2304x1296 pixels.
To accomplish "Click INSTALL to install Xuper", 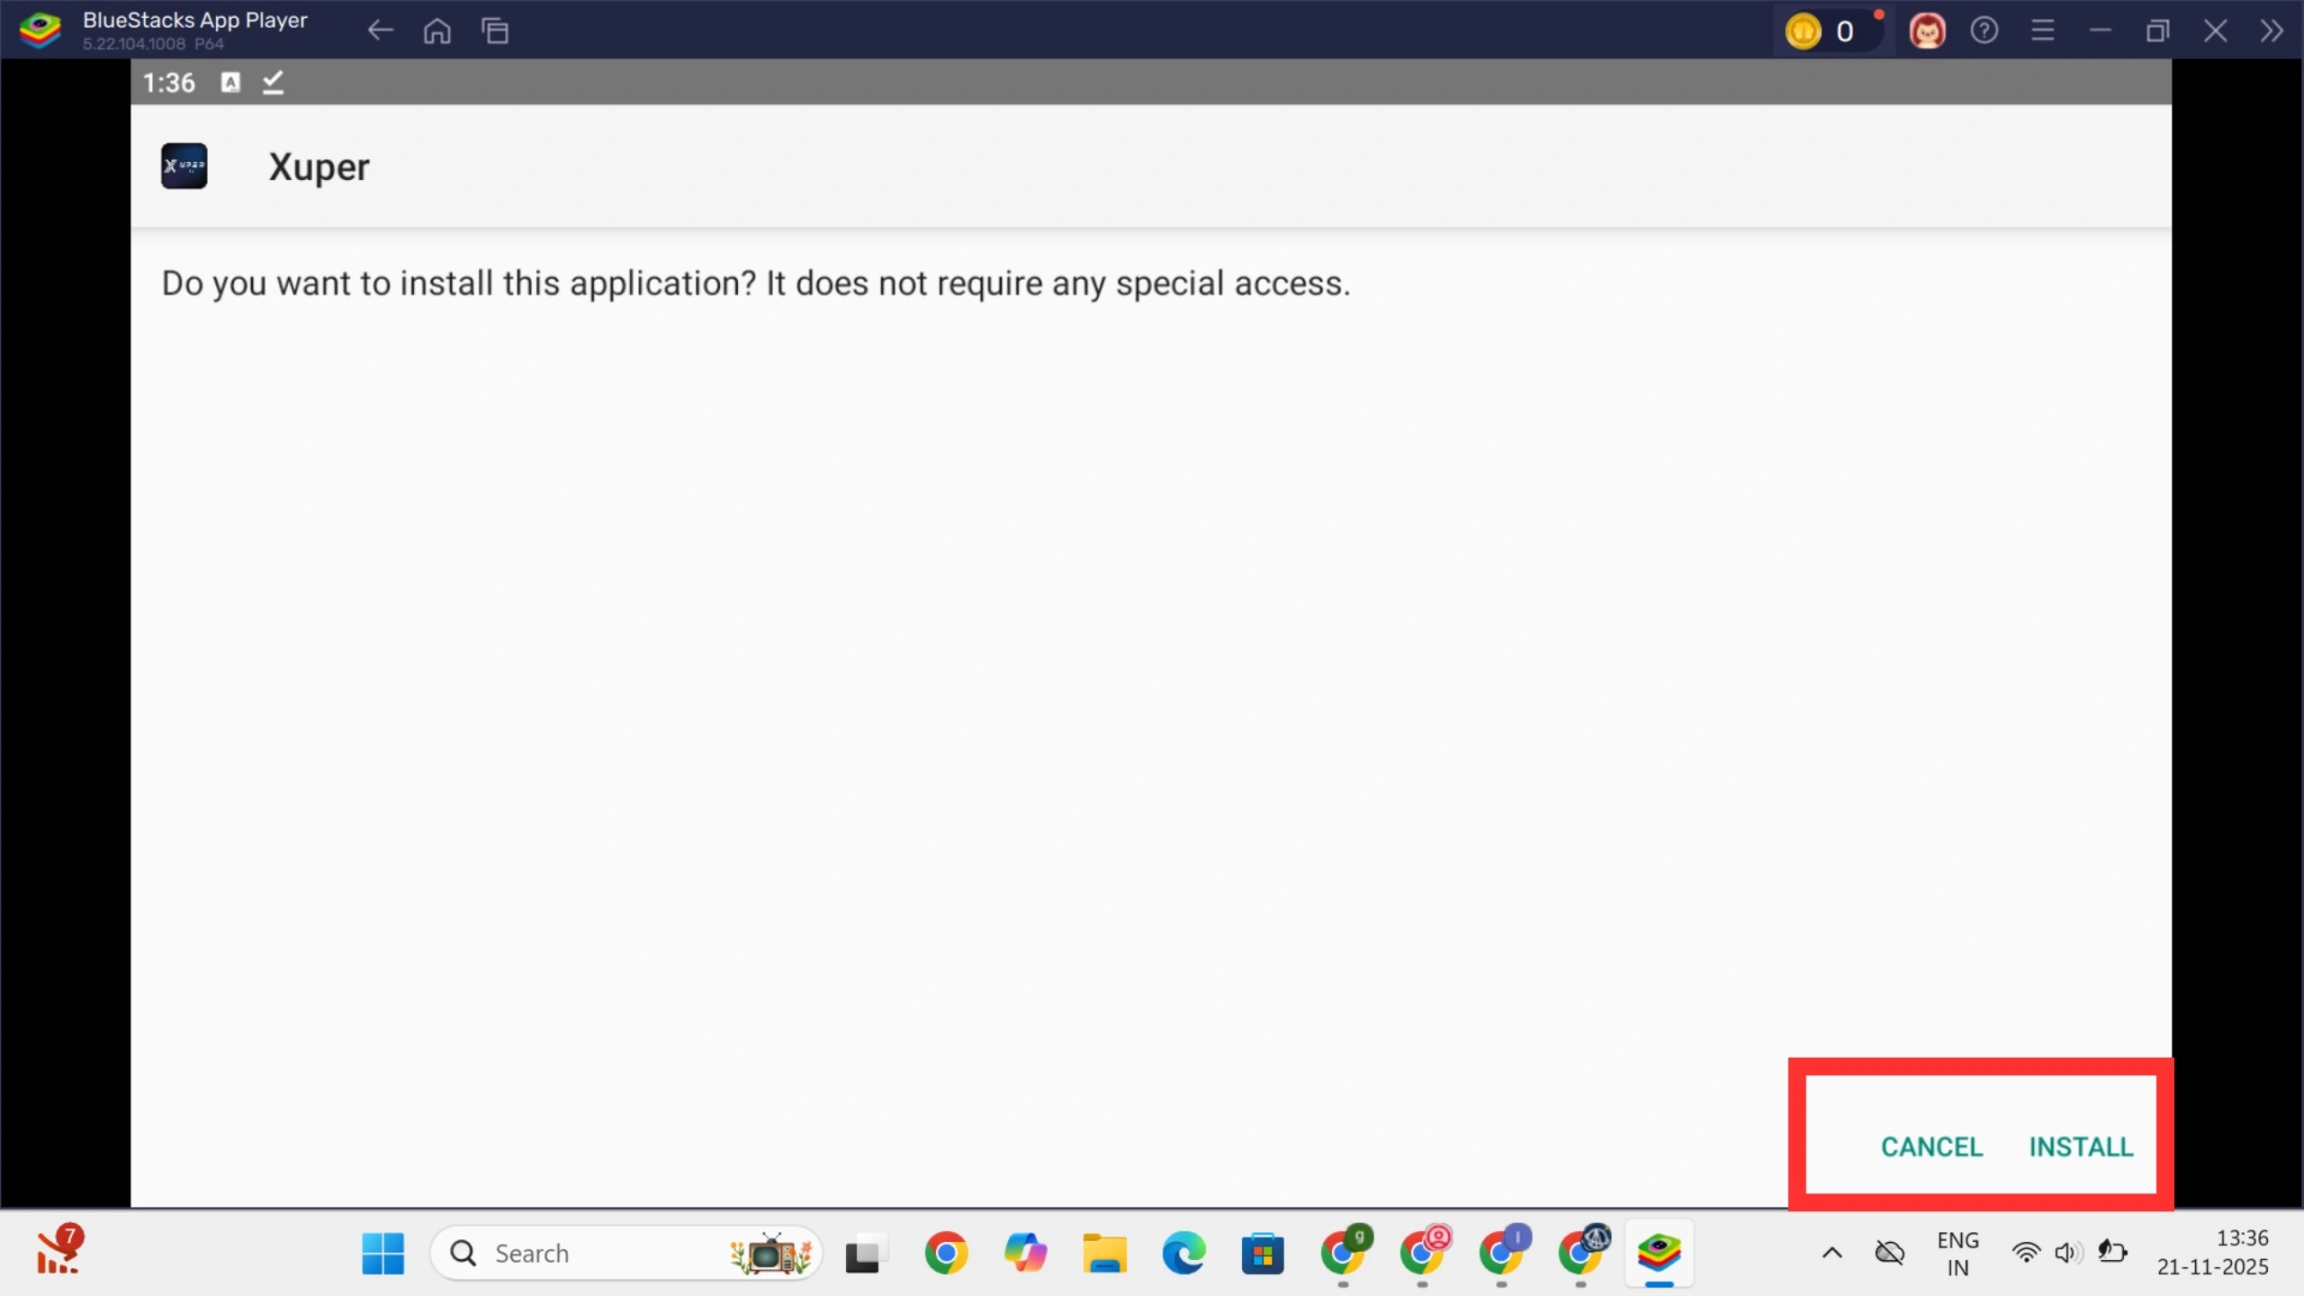I will tap(2080, 1147).
